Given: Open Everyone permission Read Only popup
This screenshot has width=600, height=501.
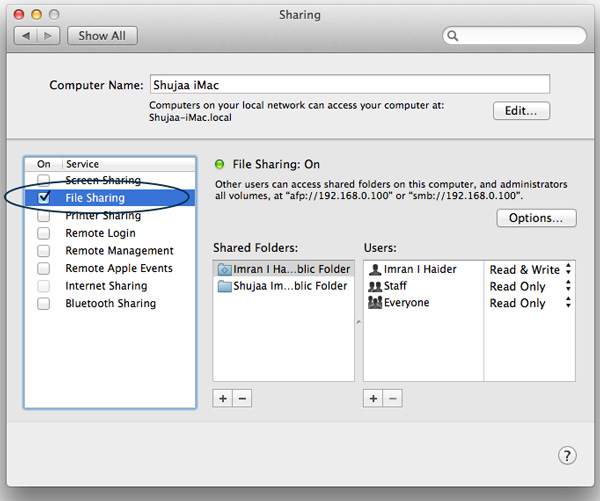Looking at the screenshot, I should (x=530, y=303).
